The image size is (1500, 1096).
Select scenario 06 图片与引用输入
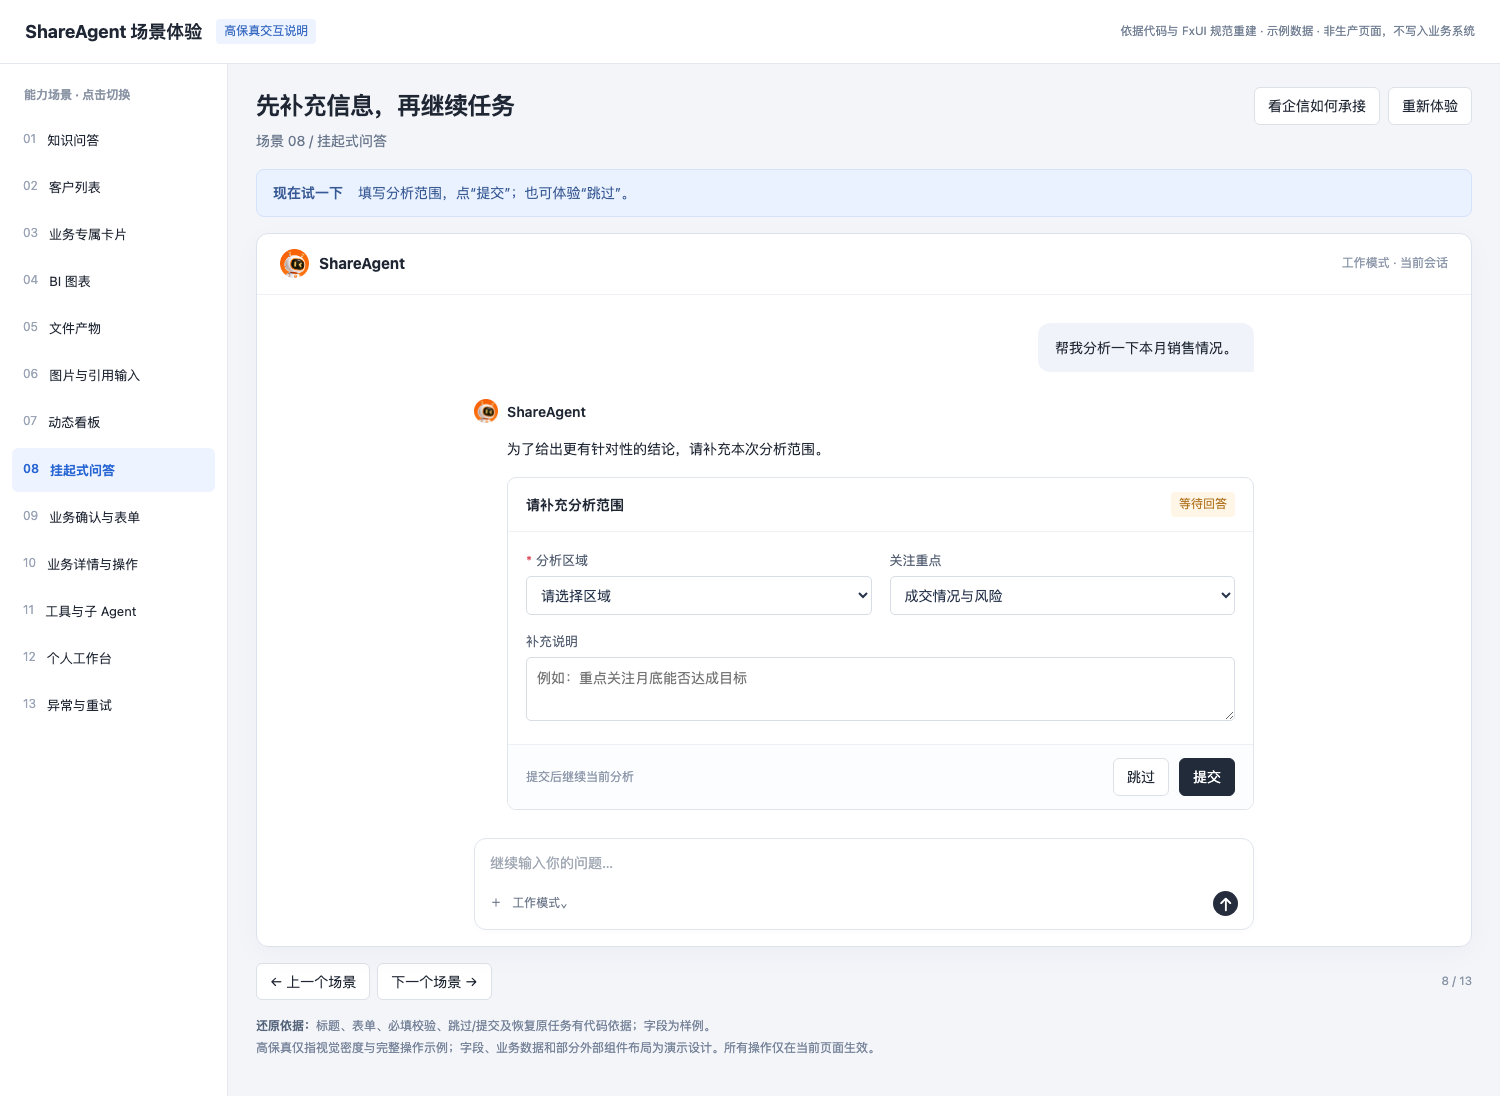[113, 375]
